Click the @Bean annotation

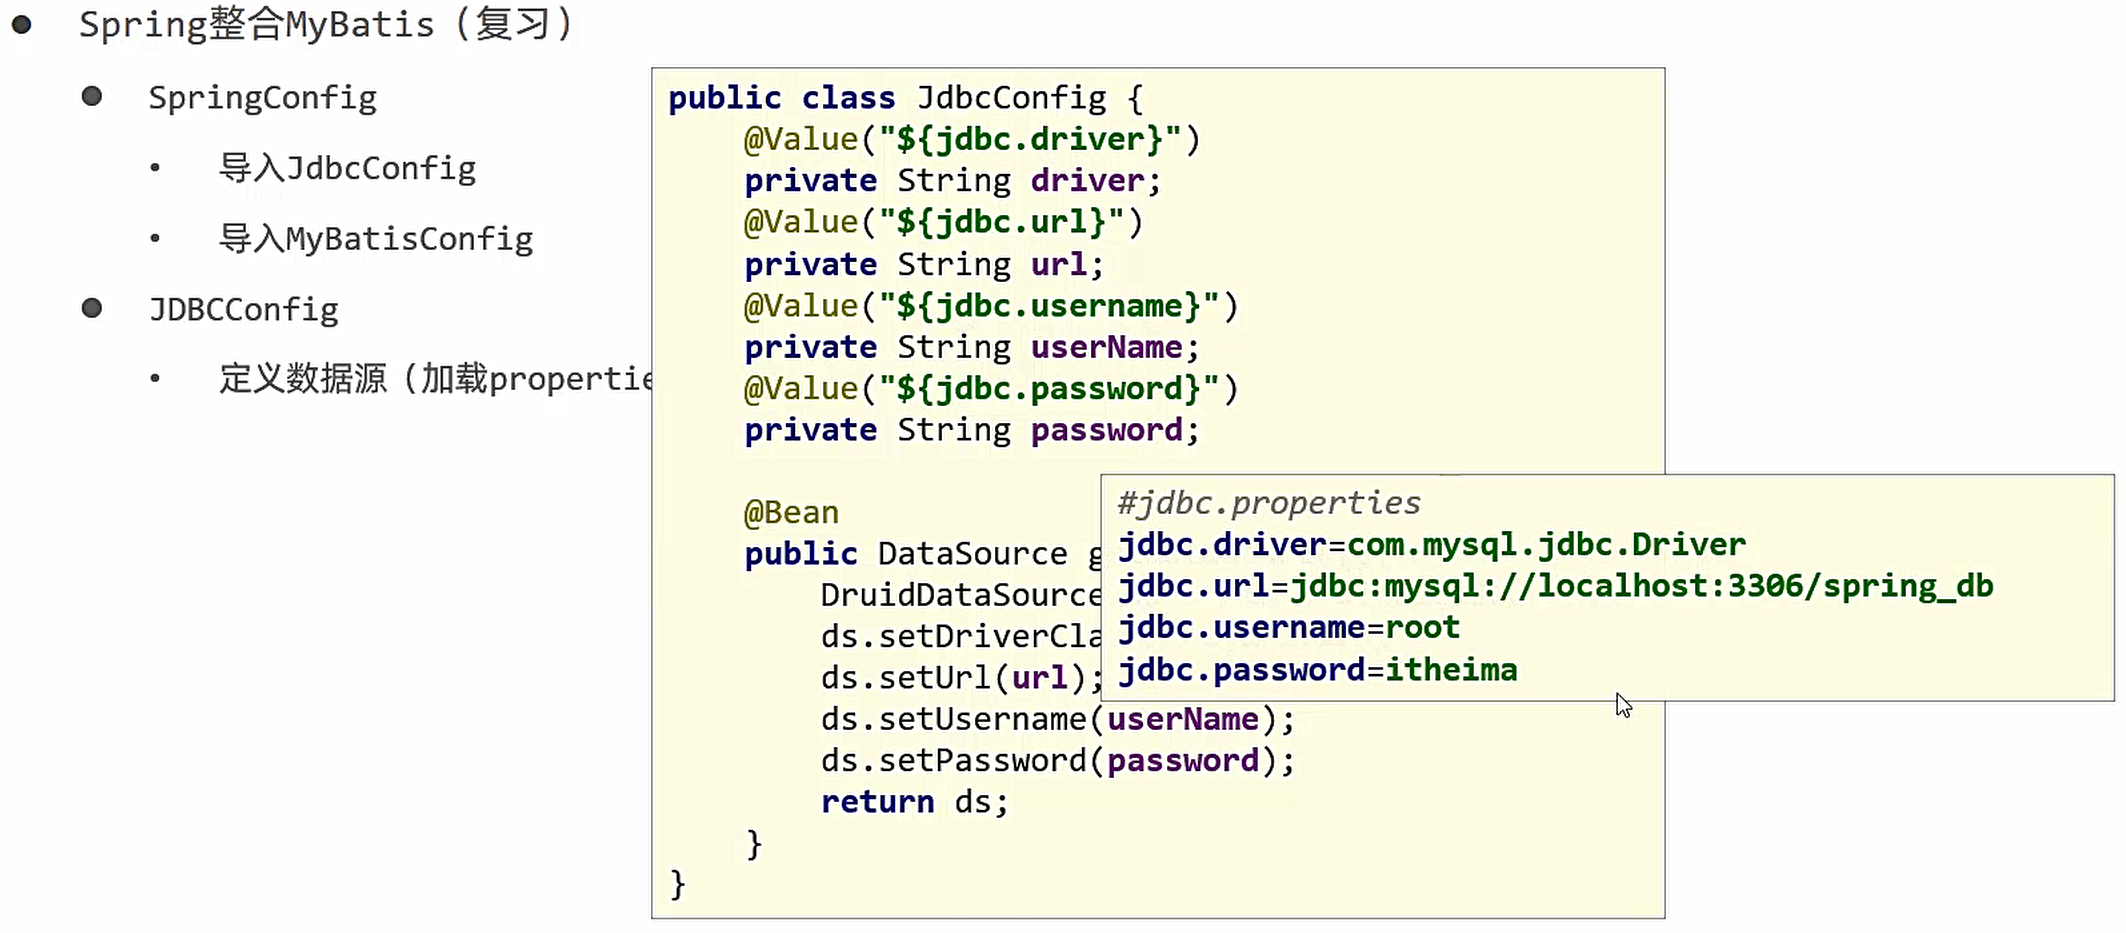791,513
